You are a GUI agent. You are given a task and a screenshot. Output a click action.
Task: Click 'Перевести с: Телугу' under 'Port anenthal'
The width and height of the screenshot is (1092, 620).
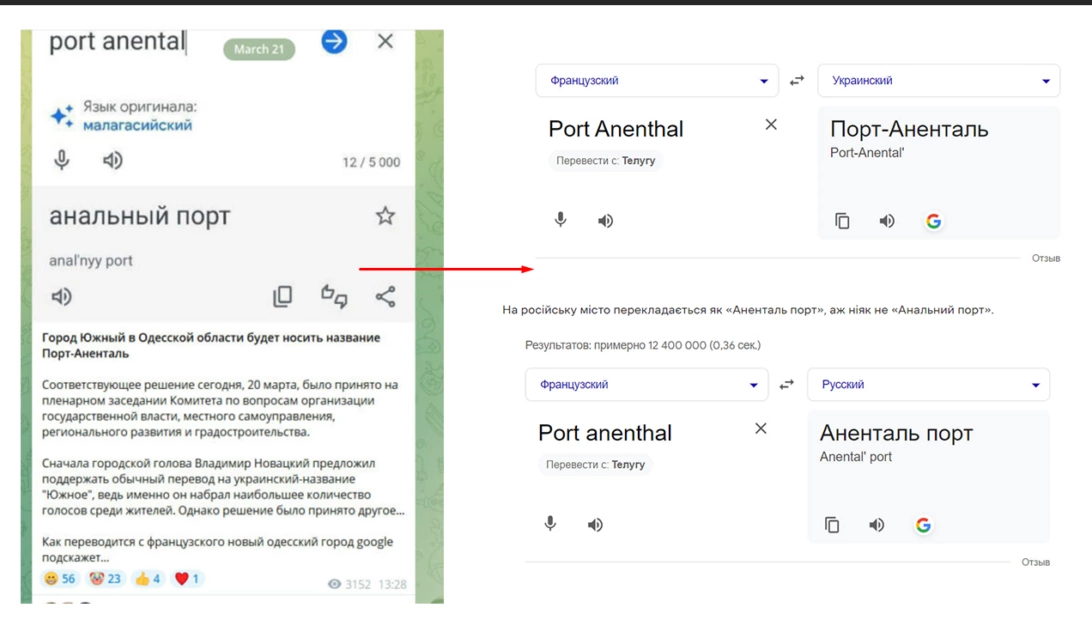click(x=595, y=465)
